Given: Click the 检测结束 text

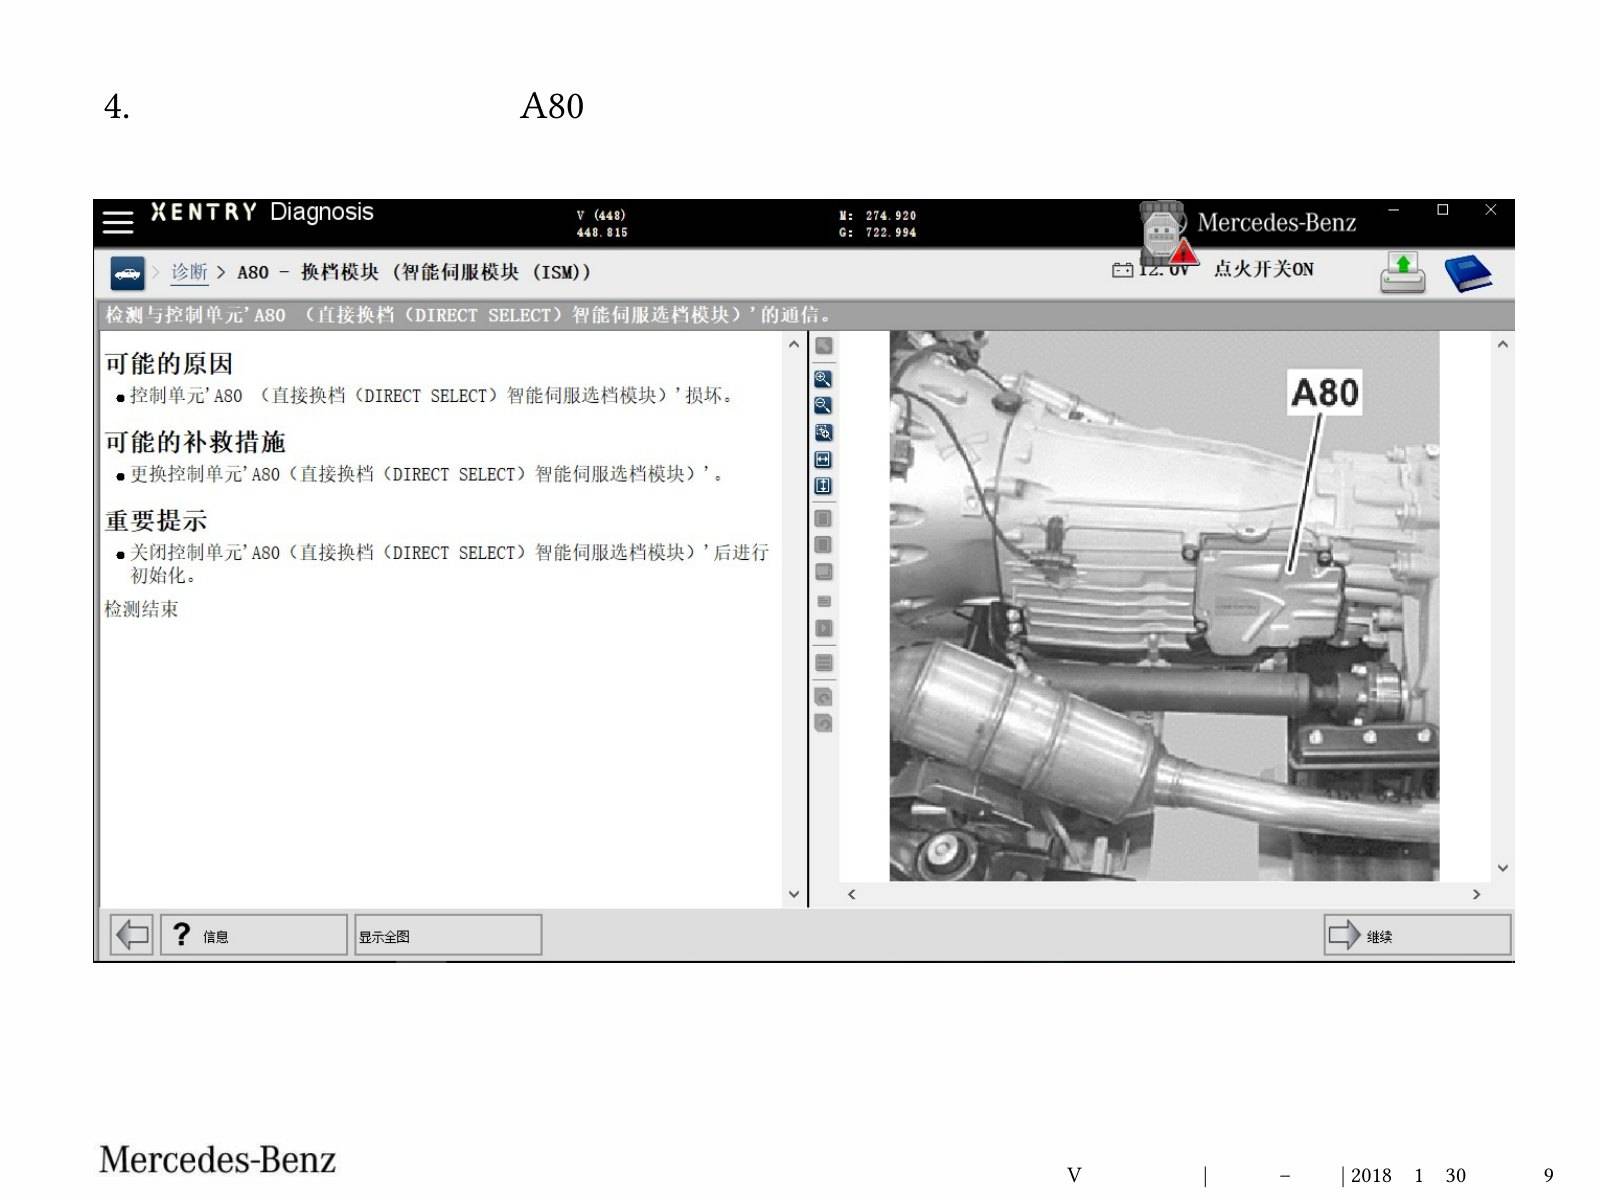Looking at the screenshot, I should click(141, 609).
